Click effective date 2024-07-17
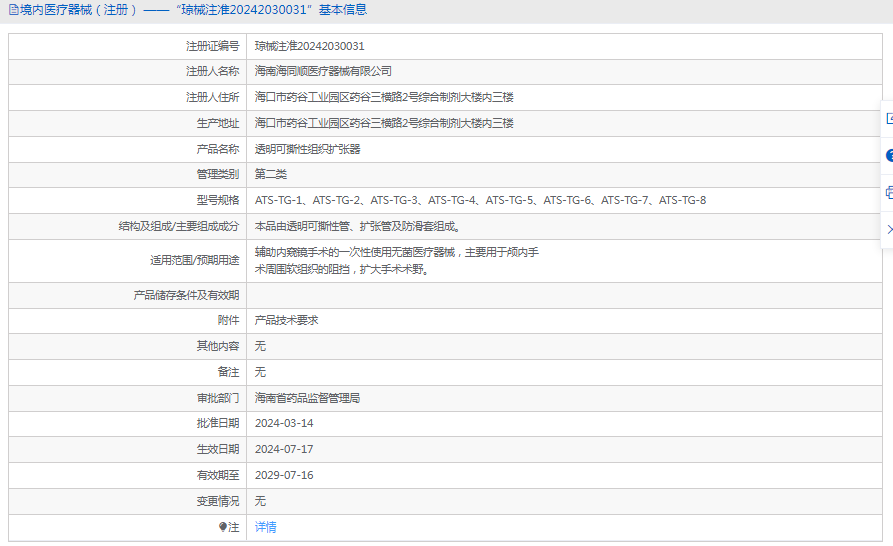 pos(284,449)
